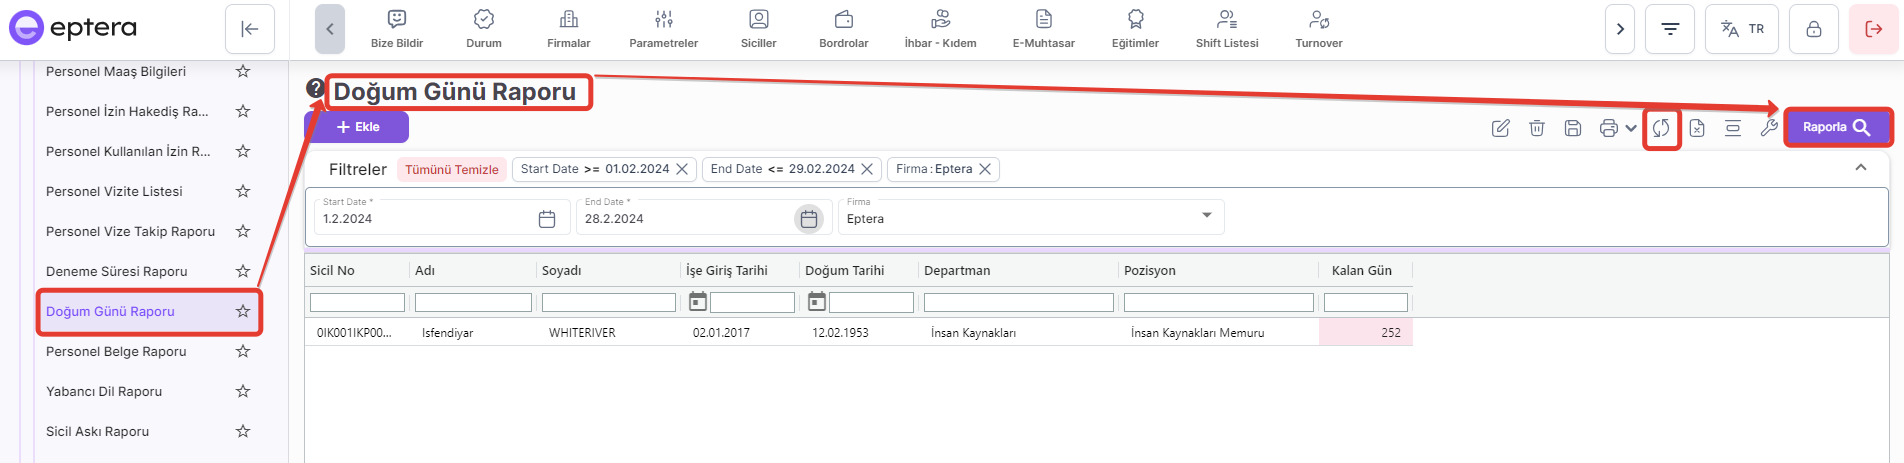
Task: Collapse the Filtreler panel chevron
Action: tap(1861, 168)
